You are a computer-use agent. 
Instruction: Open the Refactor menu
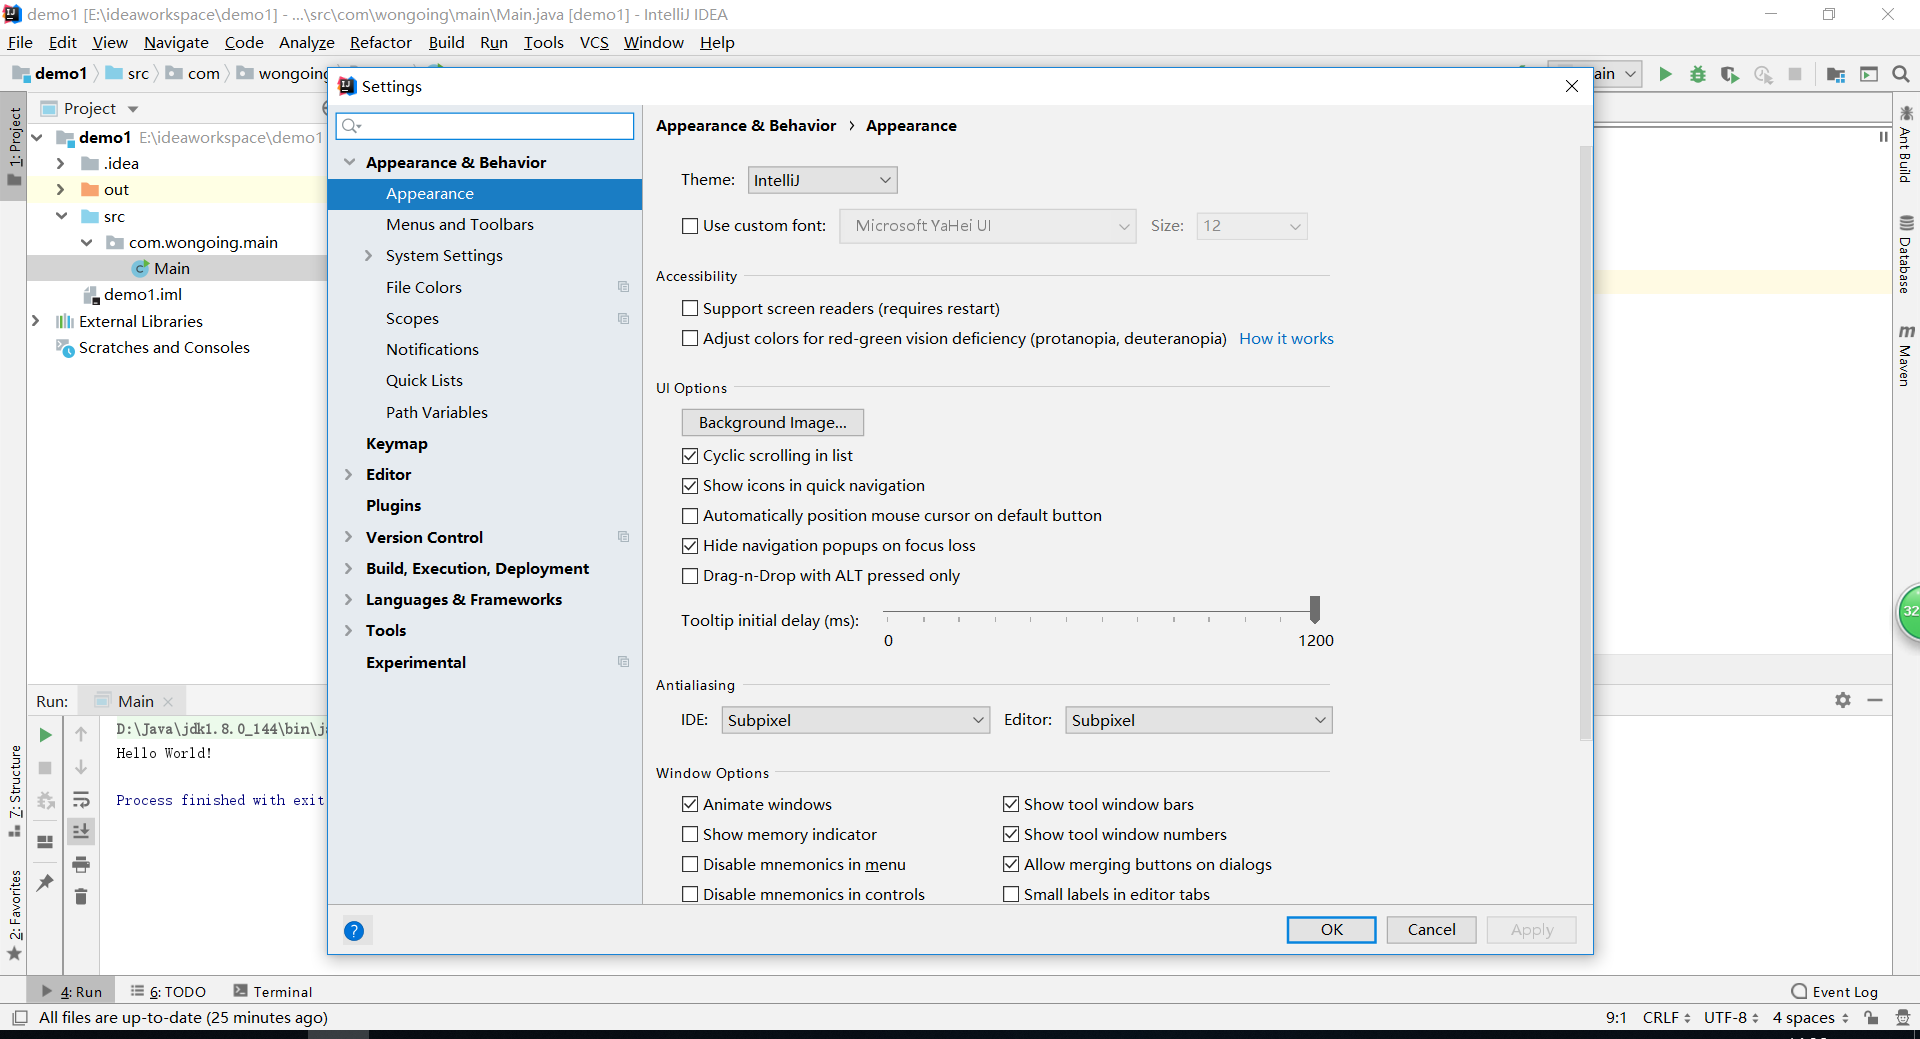point(380,42)
